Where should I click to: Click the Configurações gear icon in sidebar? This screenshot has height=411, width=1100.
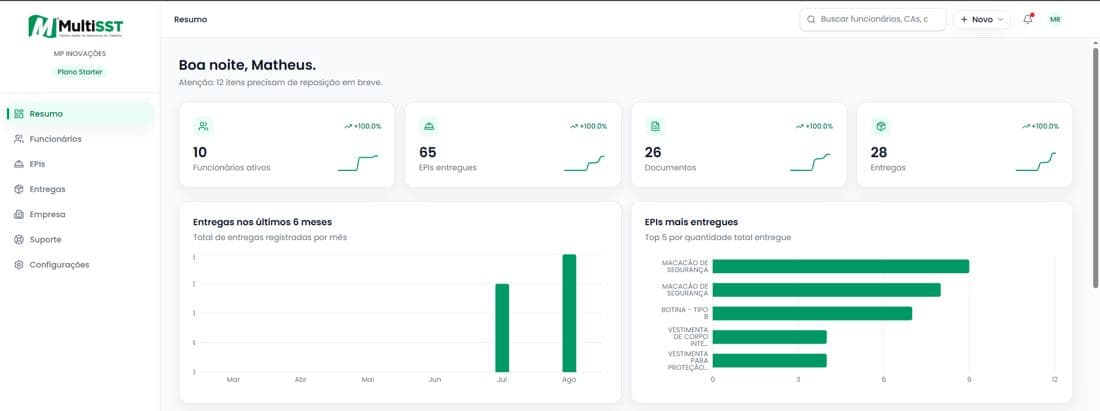pos(19,265)
